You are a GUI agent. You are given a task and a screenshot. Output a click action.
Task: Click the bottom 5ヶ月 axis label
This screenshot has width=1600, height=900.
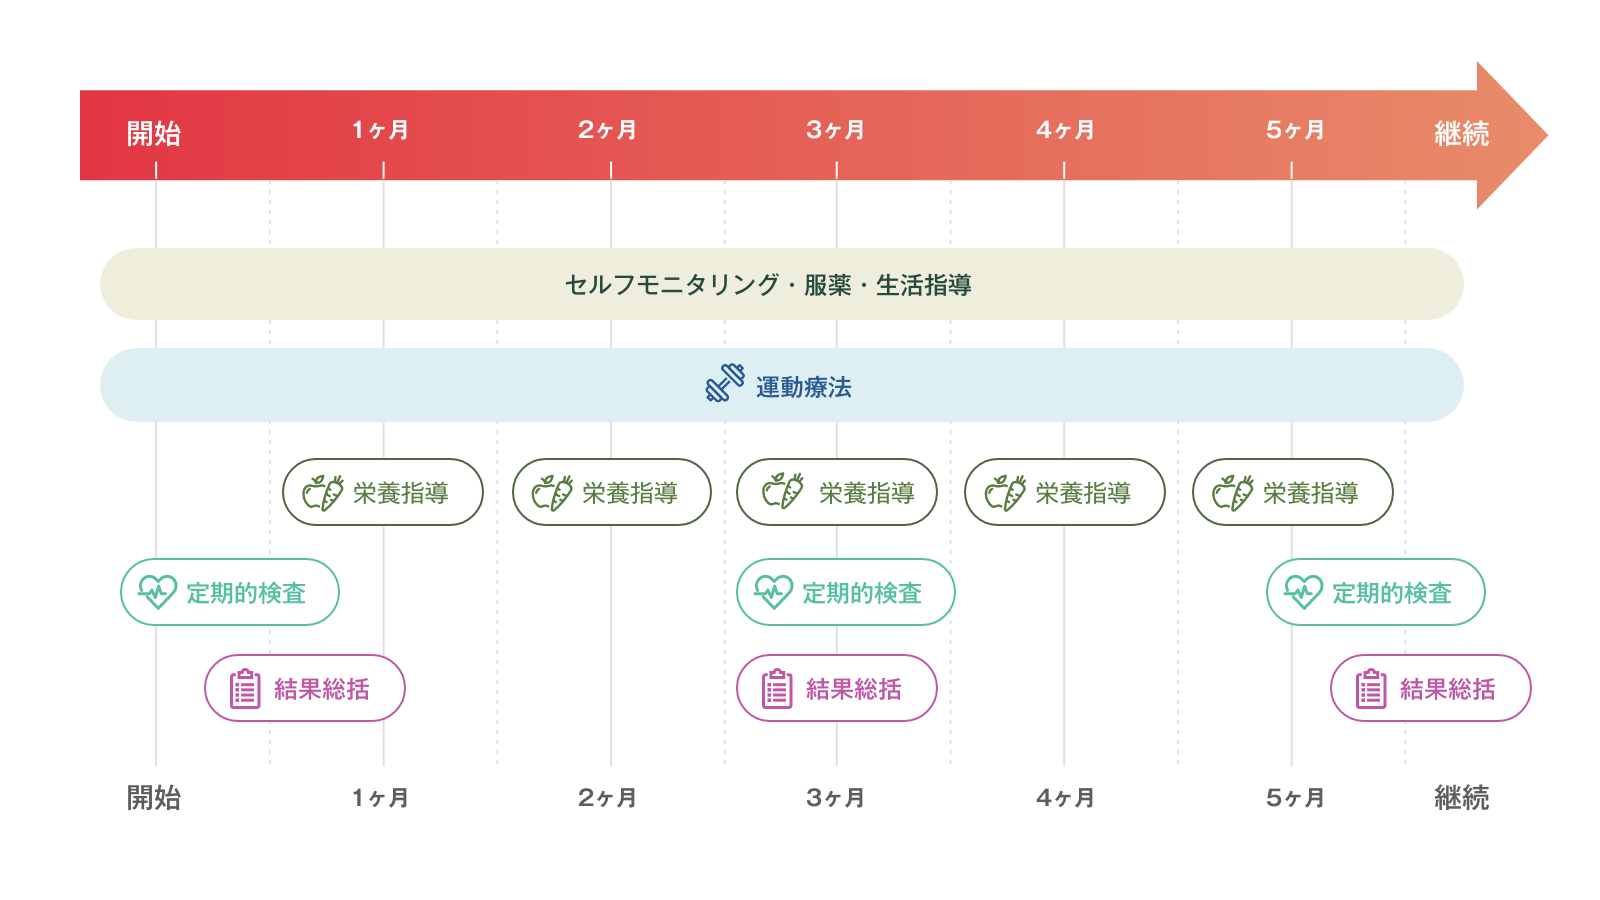(x=1294, y=798)
